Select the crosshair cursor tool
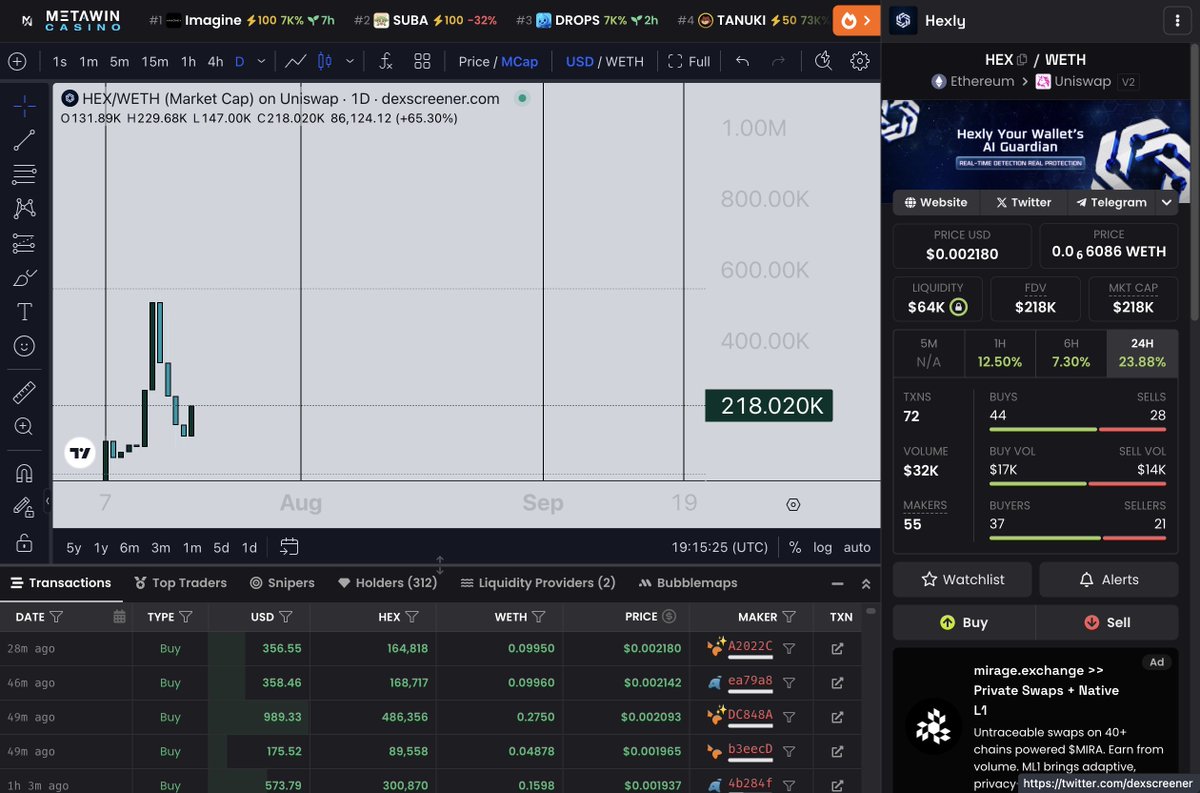 click(24, 105)
